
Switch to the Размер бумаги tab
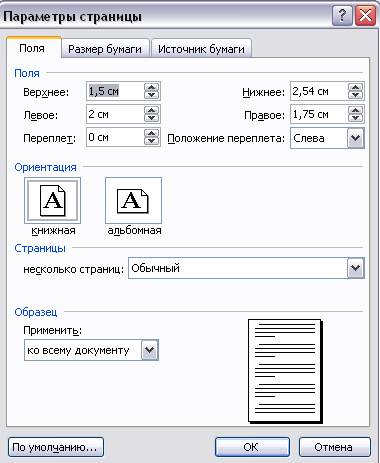(x=105, y=49)
